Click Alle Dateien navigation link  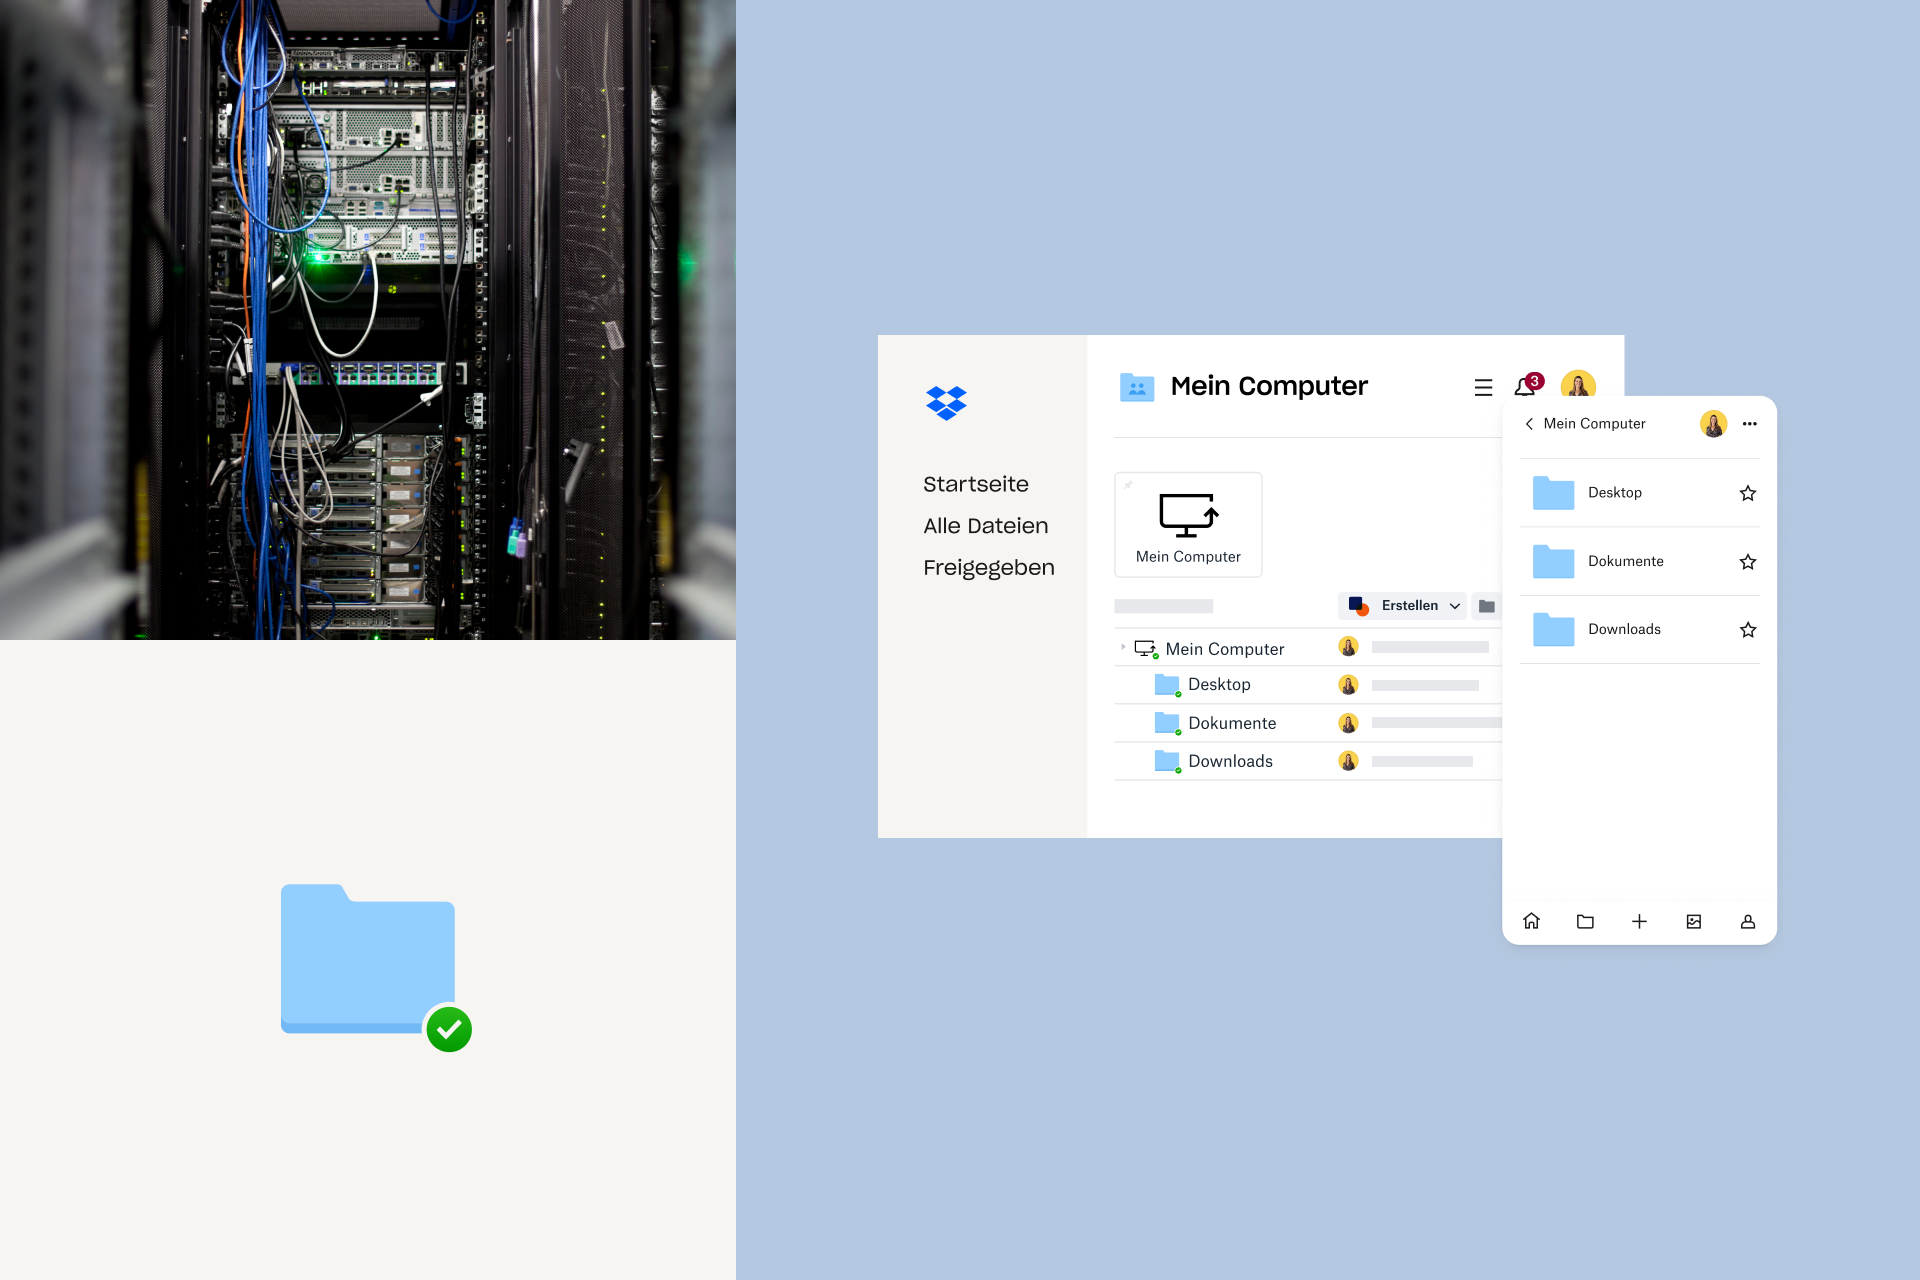[x=986, y=524]
